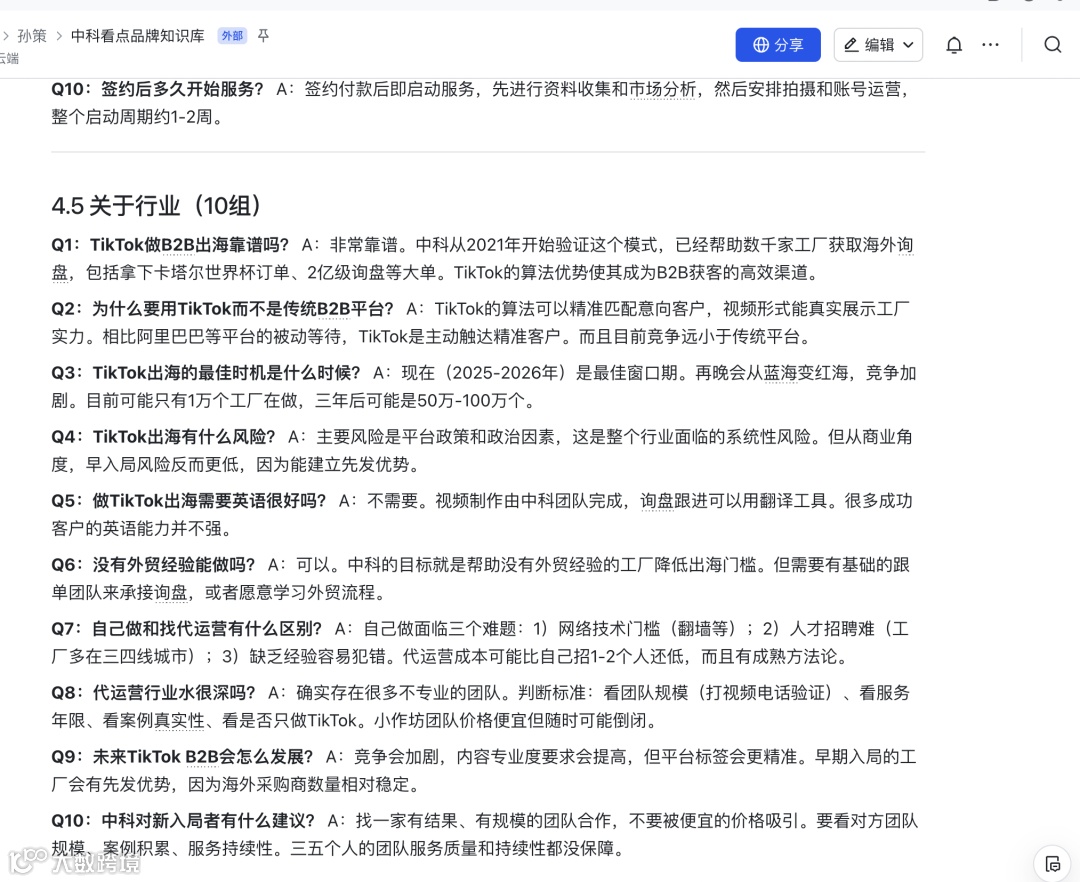Click the question Q5：做TikTok出海需要英语很好吗？

click(x=189, y=501)
